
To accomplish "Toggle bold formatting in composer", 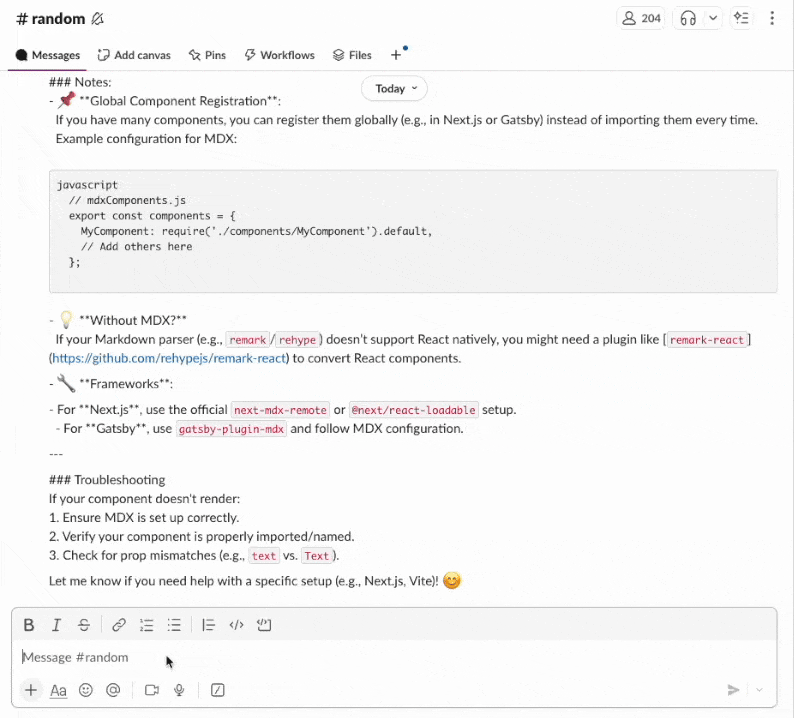I will (x=29, y=625).
